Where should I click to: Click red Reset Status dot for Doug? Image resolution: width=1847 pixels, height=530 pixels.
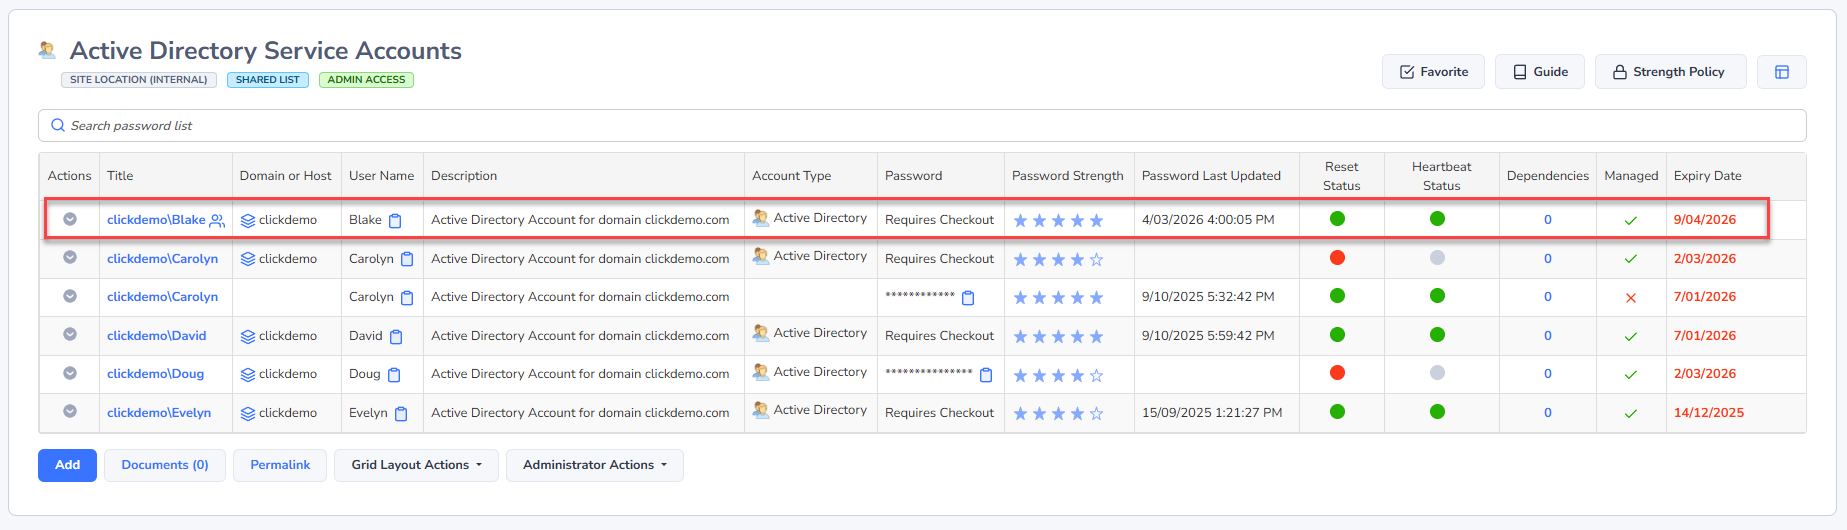point(1337,373)
